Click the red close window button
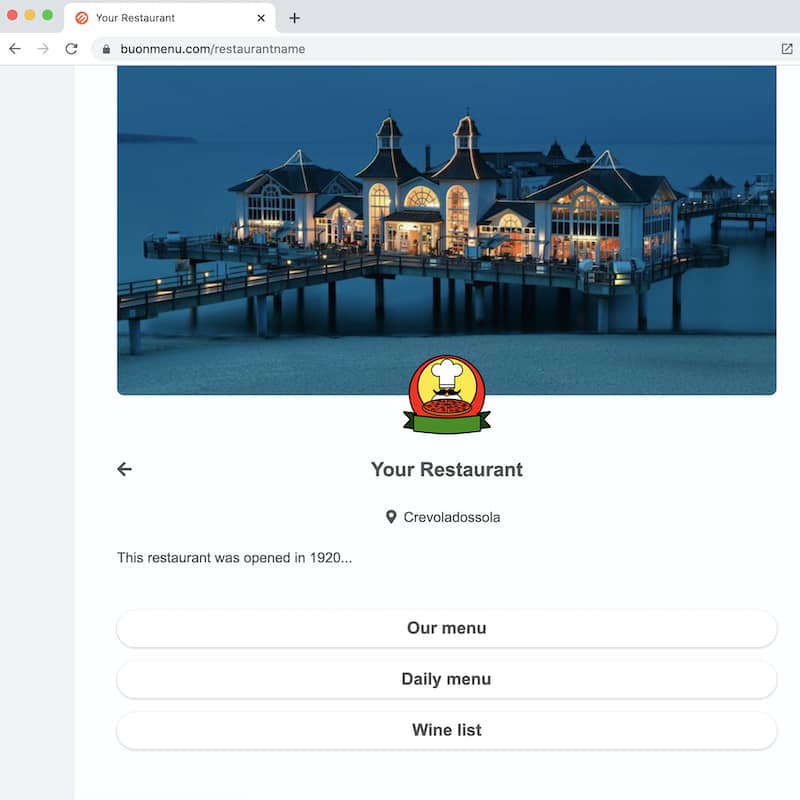Screen dimensions: 800x800 12,15
